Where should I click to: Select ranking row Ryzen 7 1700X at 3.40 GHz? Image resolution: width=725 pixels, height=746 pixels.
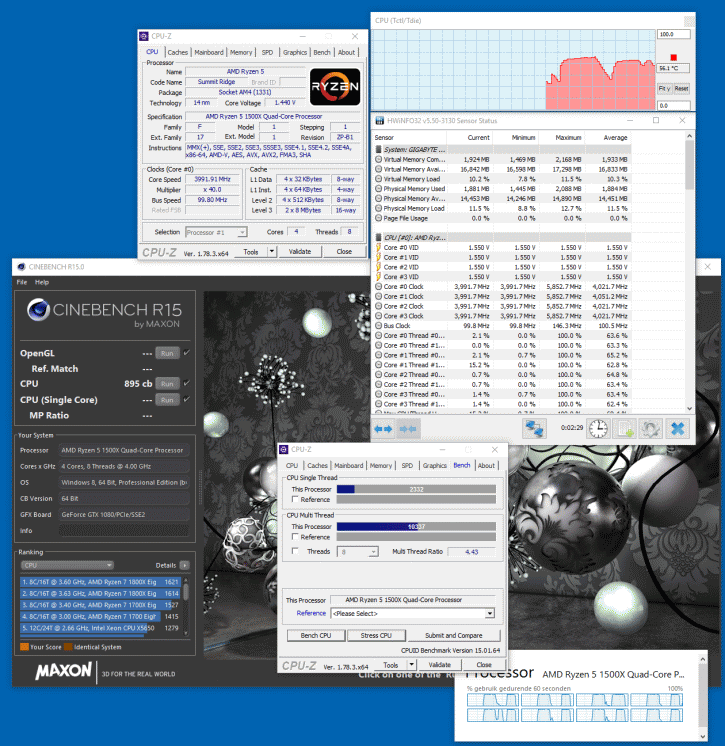tap(100, 605)
